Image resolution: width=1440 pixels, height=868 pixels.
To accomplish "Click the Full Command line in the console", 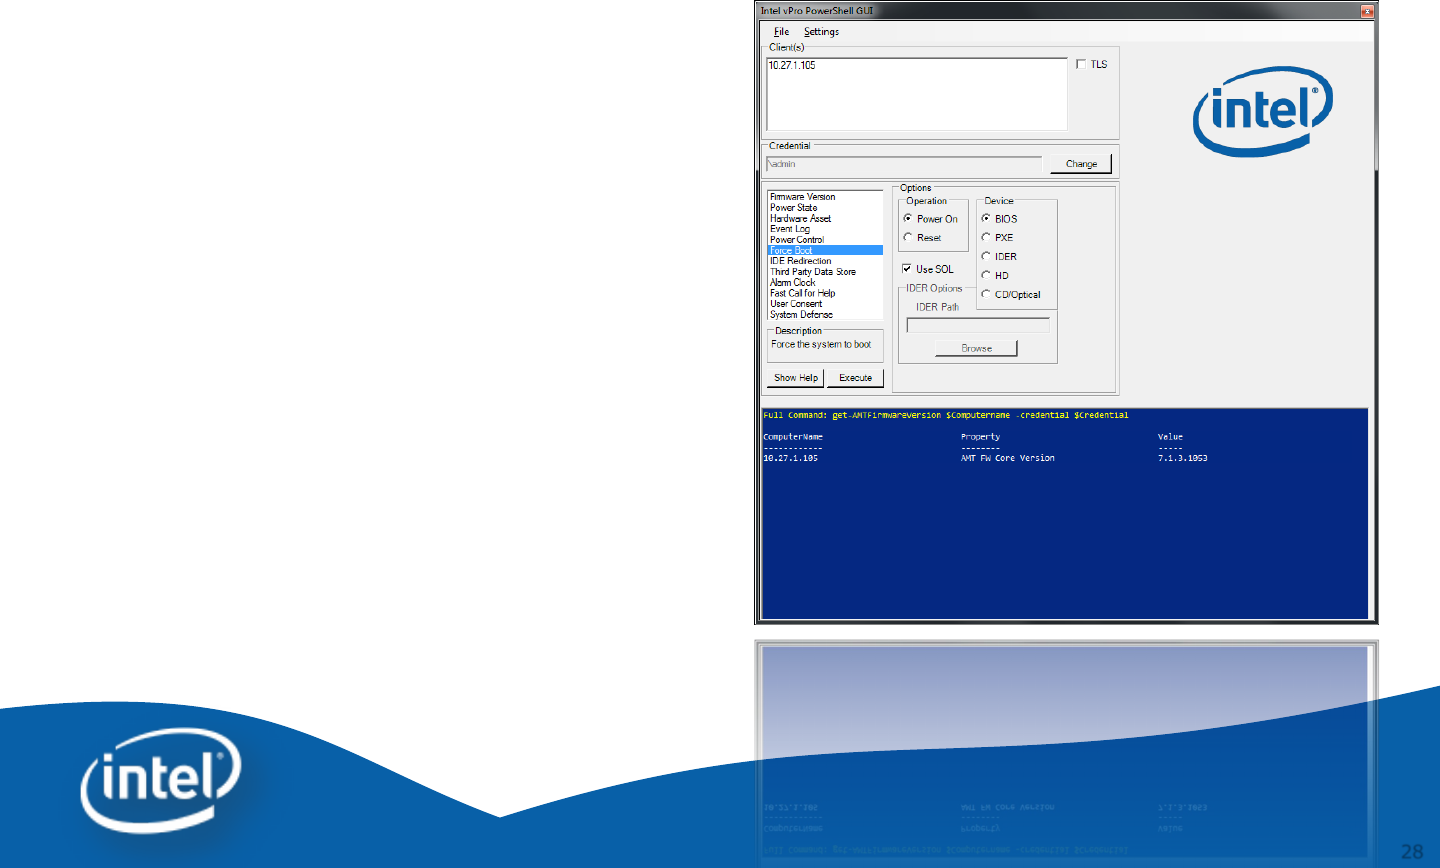I will tap(945, 415).
